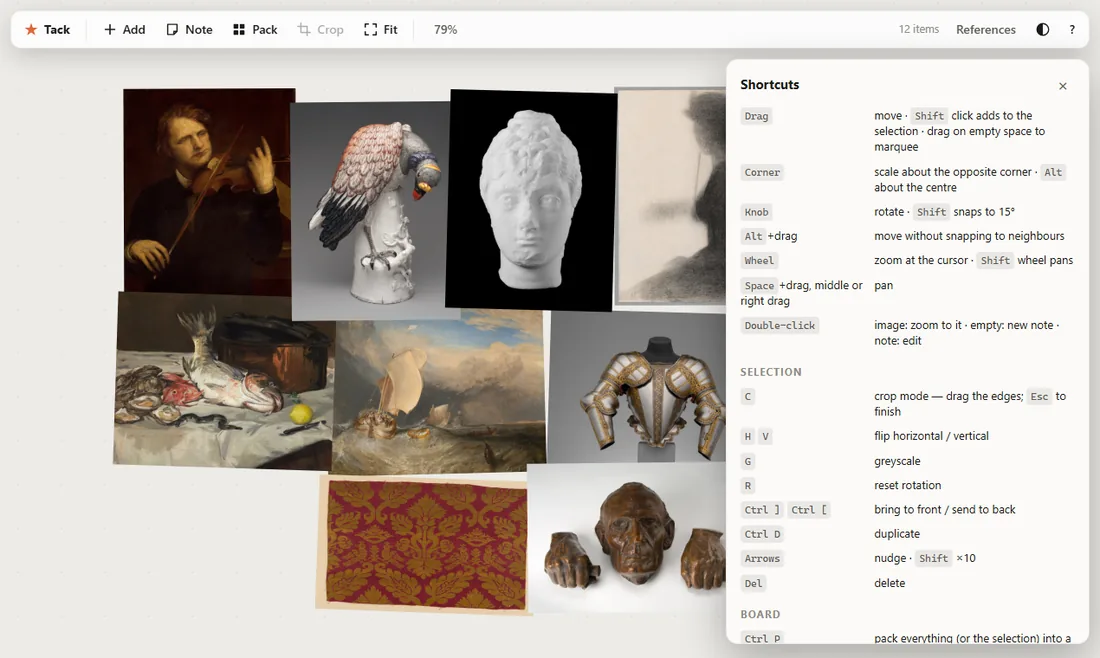
Task: Click the Wheel key label
Action: pyautogui.click(x=759, y=261)
